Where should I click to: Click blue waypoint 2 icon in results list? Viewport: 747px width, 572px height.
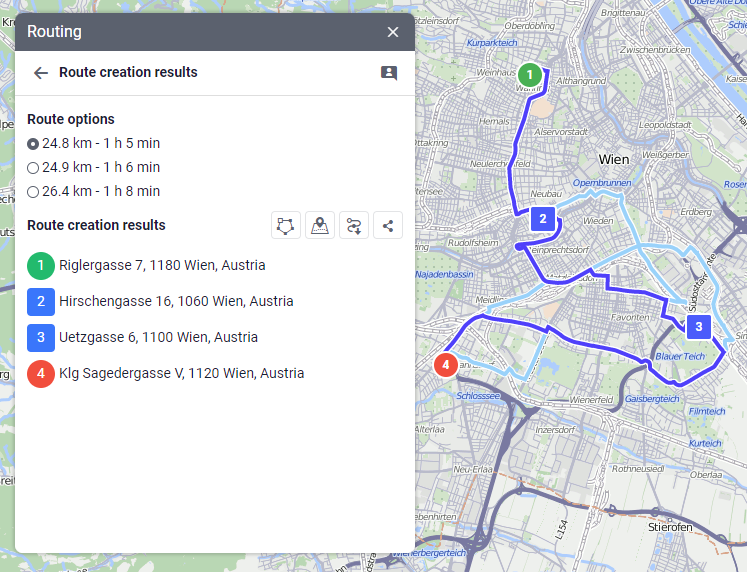tap(41, 302)
